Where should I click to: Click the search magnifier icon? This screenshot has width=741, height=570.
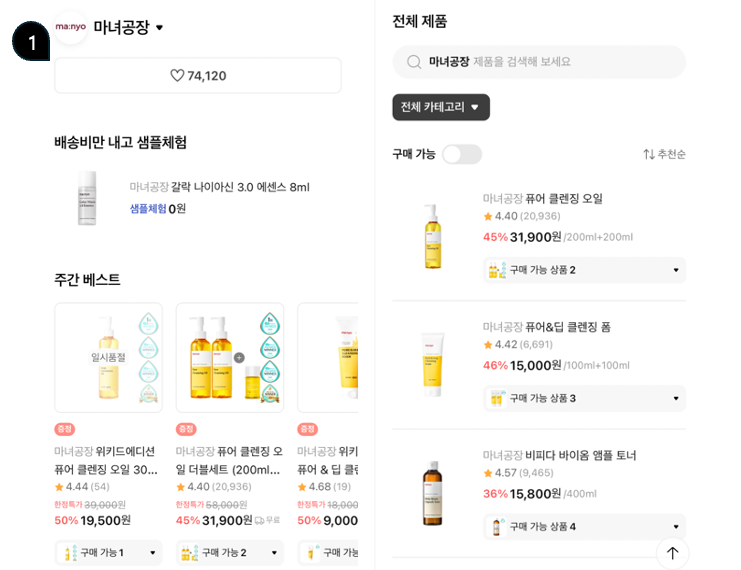pyautogui.click(x=414, y=62)
